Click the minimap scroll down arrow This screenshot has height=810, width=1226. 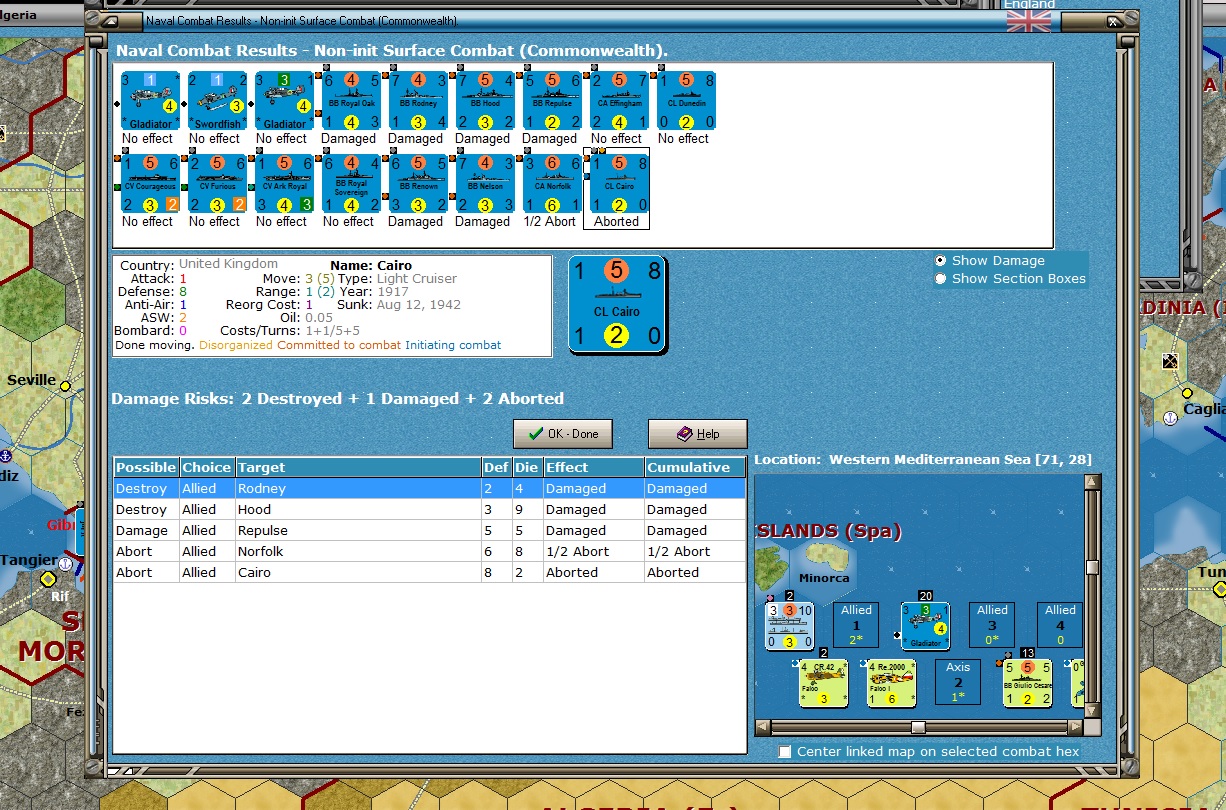coord(1092,711)
